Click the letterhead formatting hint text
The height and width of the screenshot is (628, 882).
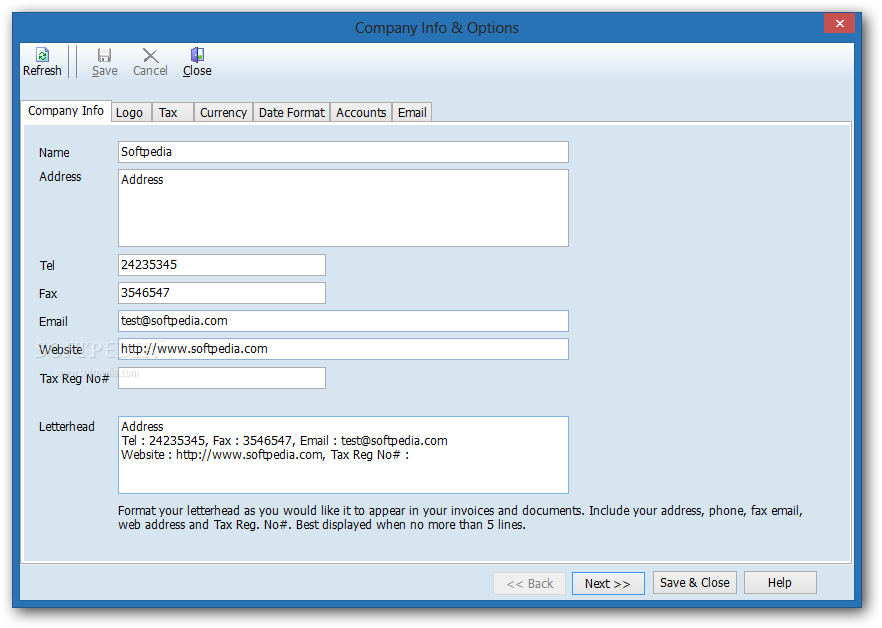point(460,518)
